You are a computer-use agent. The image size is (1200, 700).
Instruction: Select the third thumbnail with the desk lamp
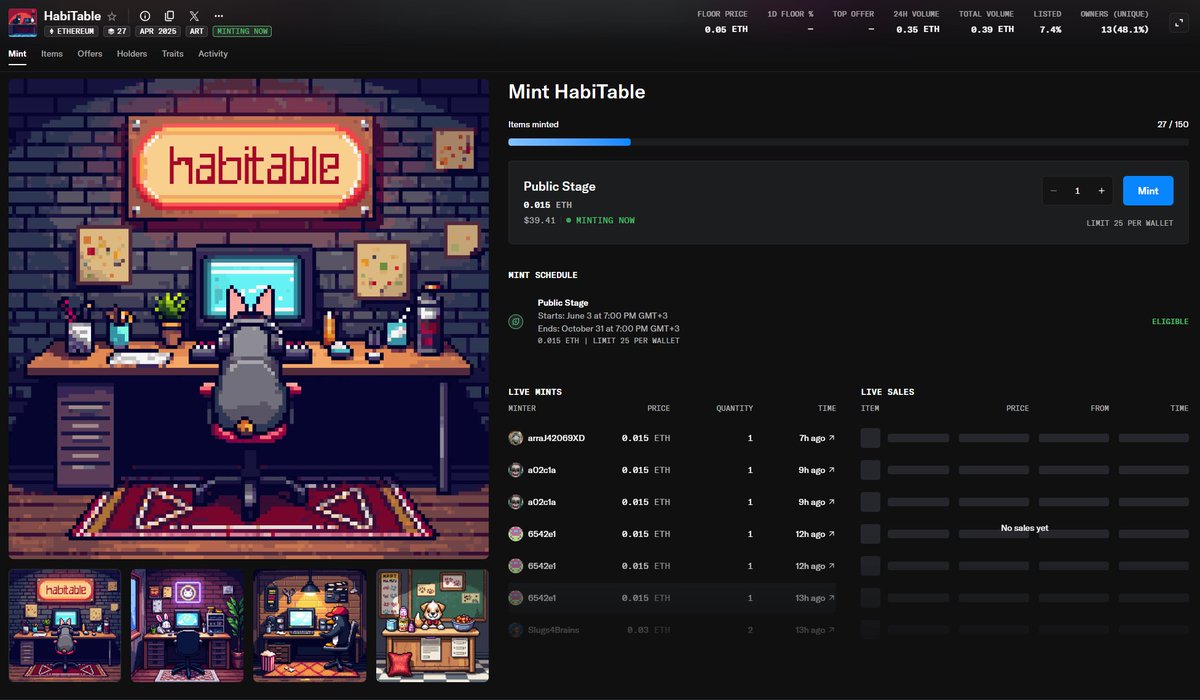[x=309, y=626]
